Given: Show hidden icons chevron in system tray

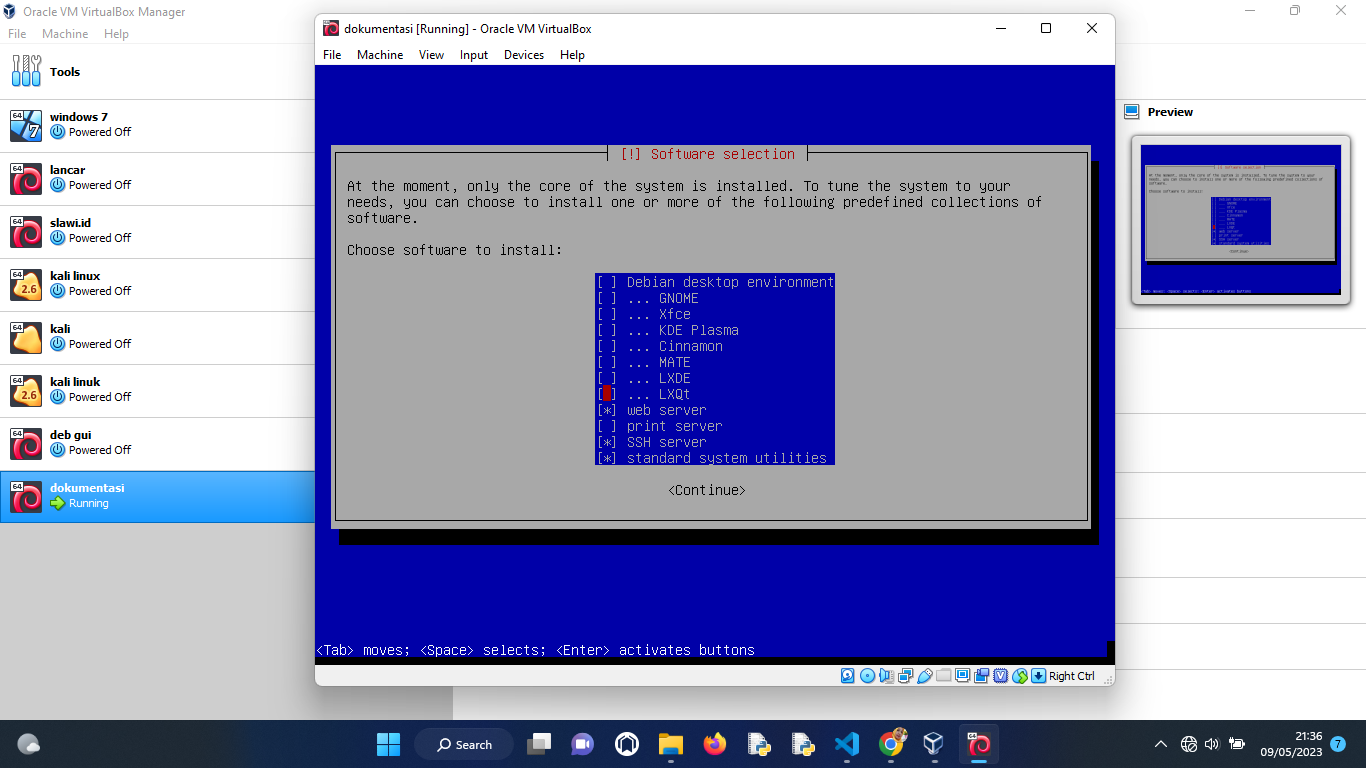Looking at the screenshot, I should click(1161, 744).
